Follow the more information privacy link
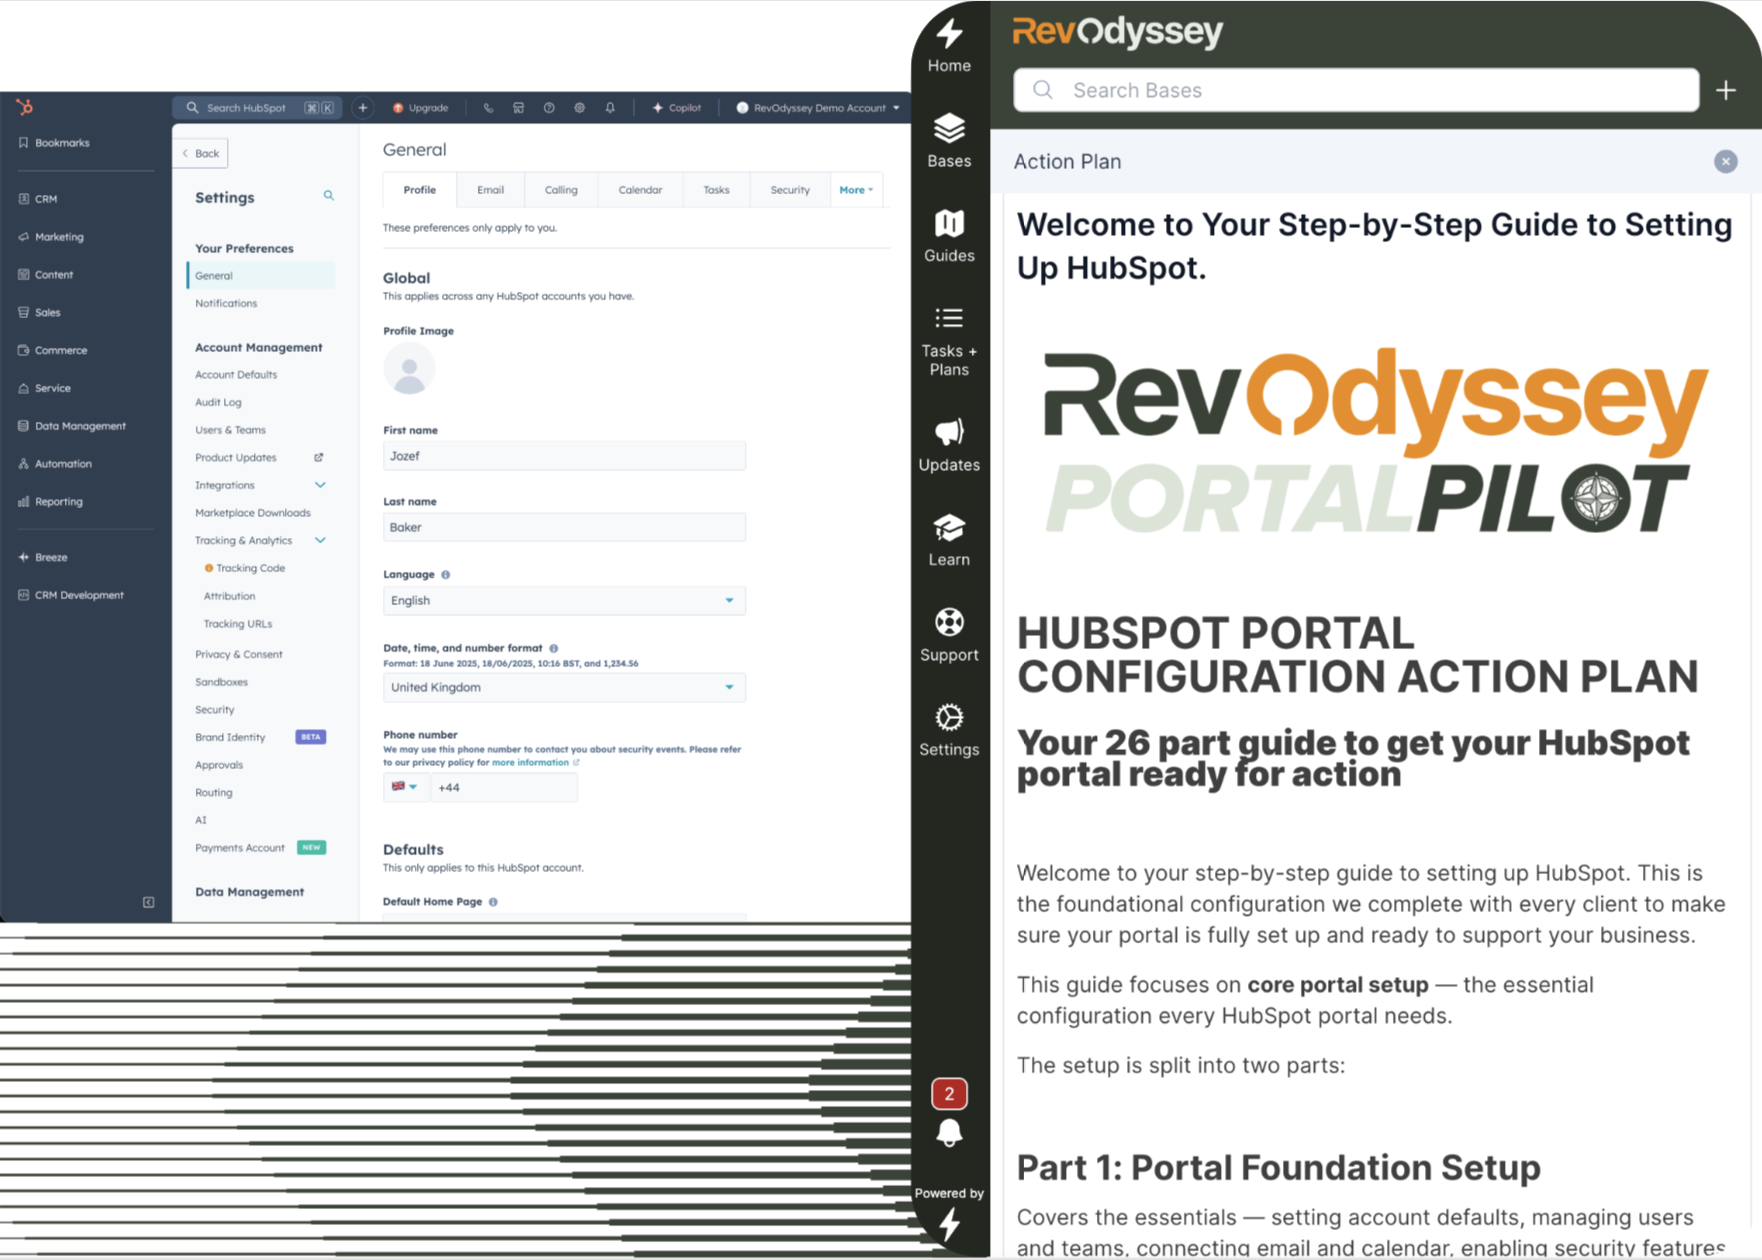The width and height of the screenshot is (1762, 1260). click(530, 763)
